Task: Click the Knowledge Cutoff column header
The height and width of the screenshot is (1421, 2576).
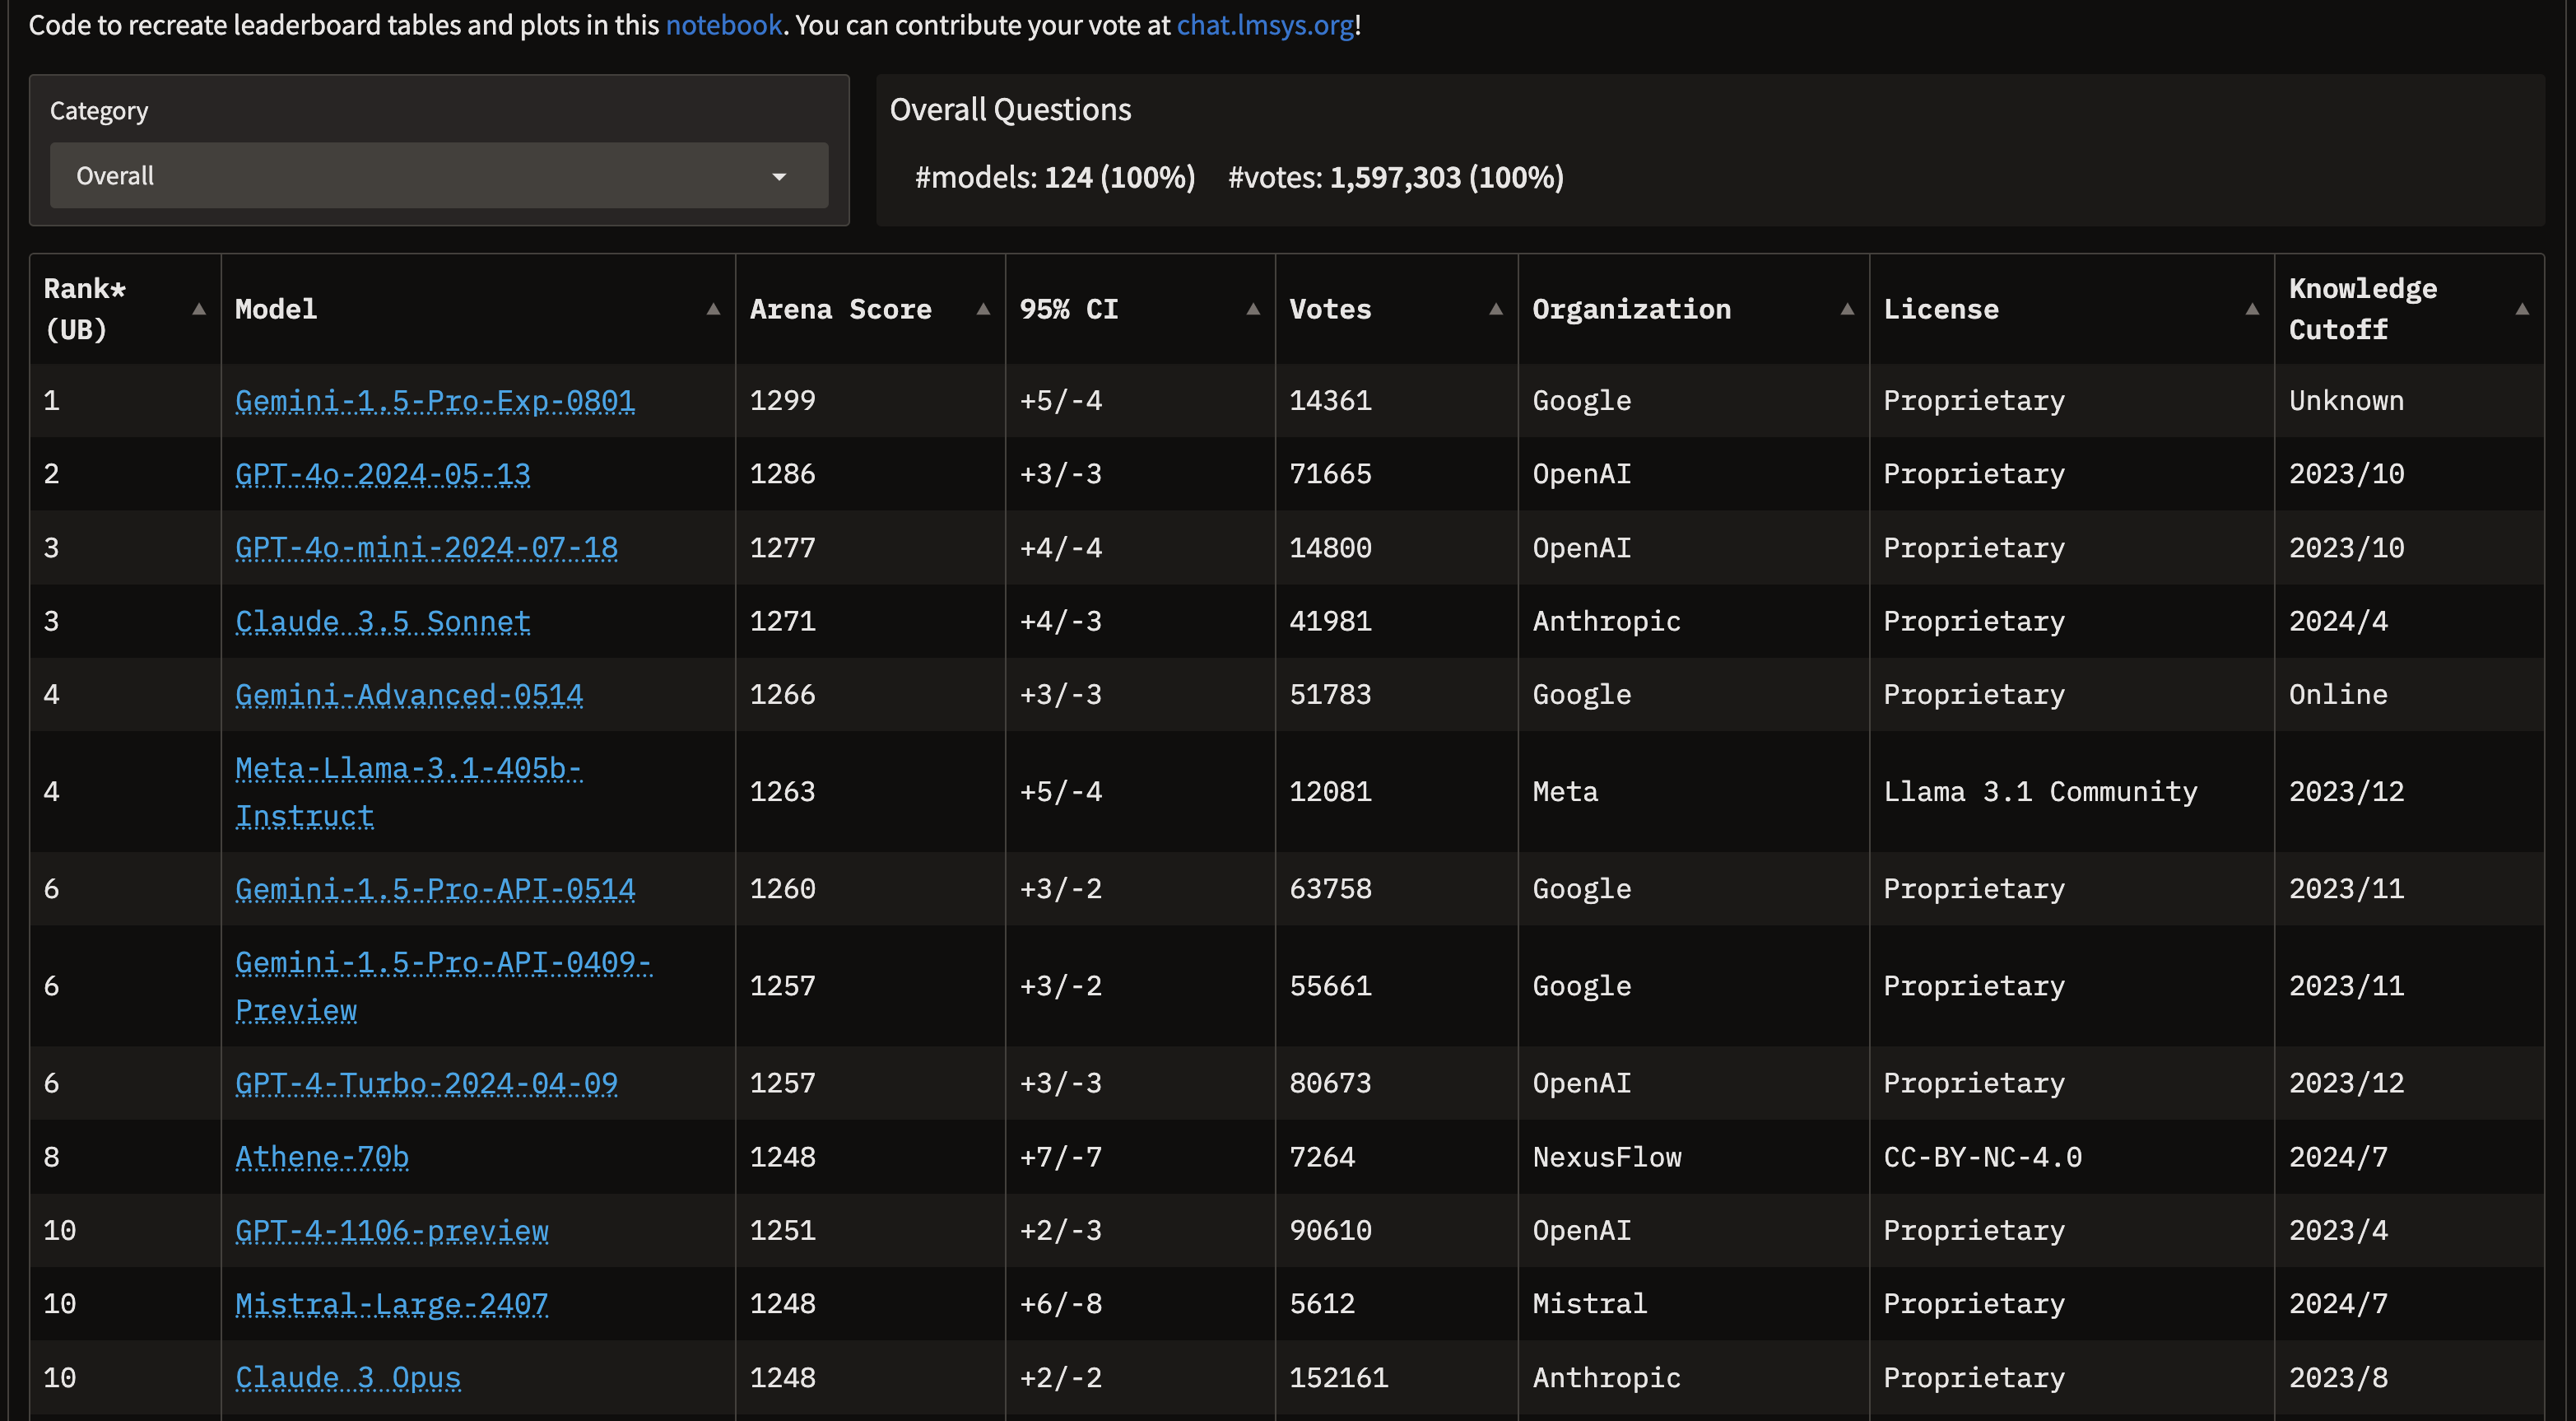Action: (2409, 309)
